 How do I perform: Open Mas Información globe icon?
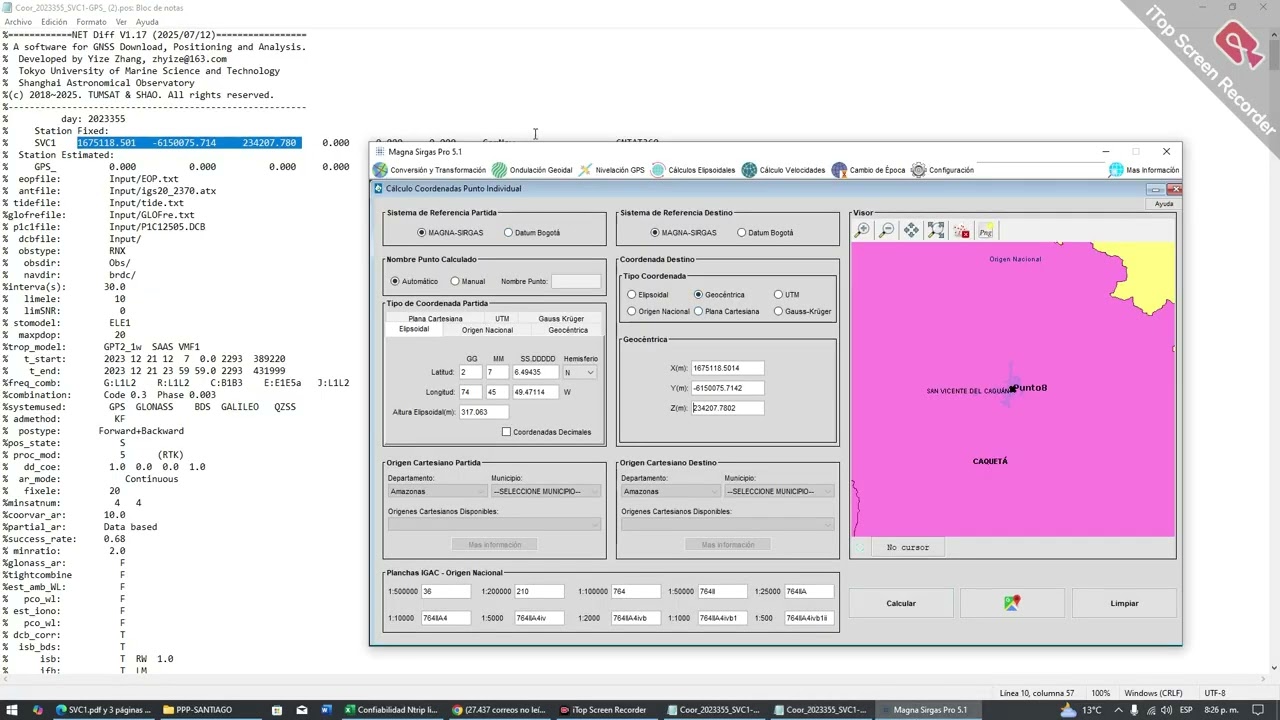1116,170
